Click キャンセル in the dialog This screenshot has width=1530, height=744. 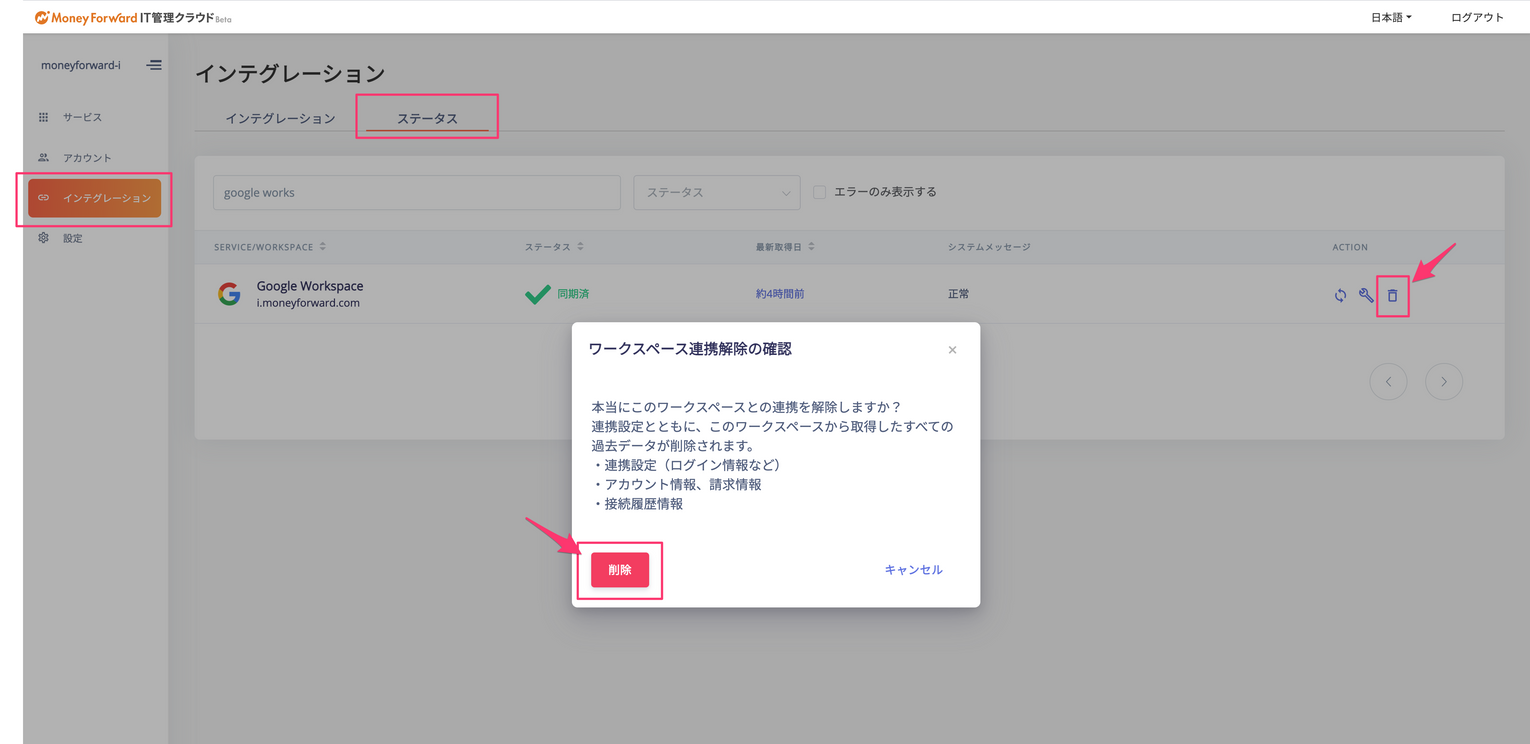click(x=913, y=570)
